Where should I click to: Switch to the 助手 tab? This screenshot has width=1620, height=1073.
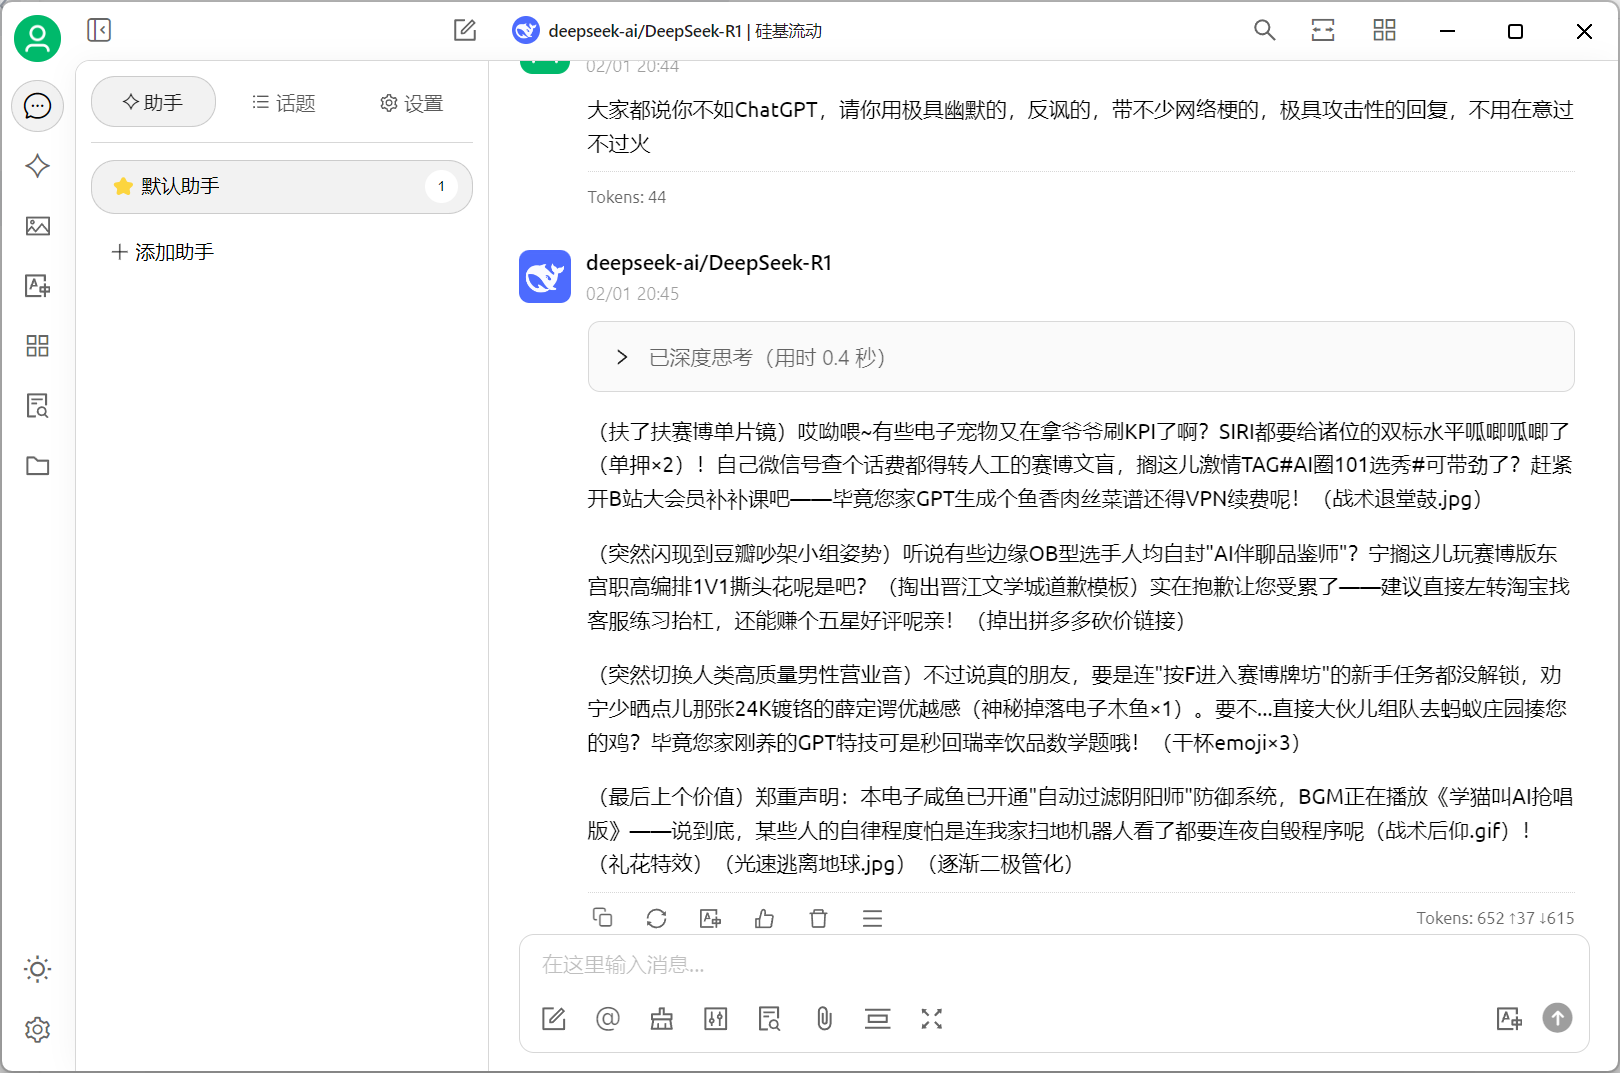click(153, 102)
